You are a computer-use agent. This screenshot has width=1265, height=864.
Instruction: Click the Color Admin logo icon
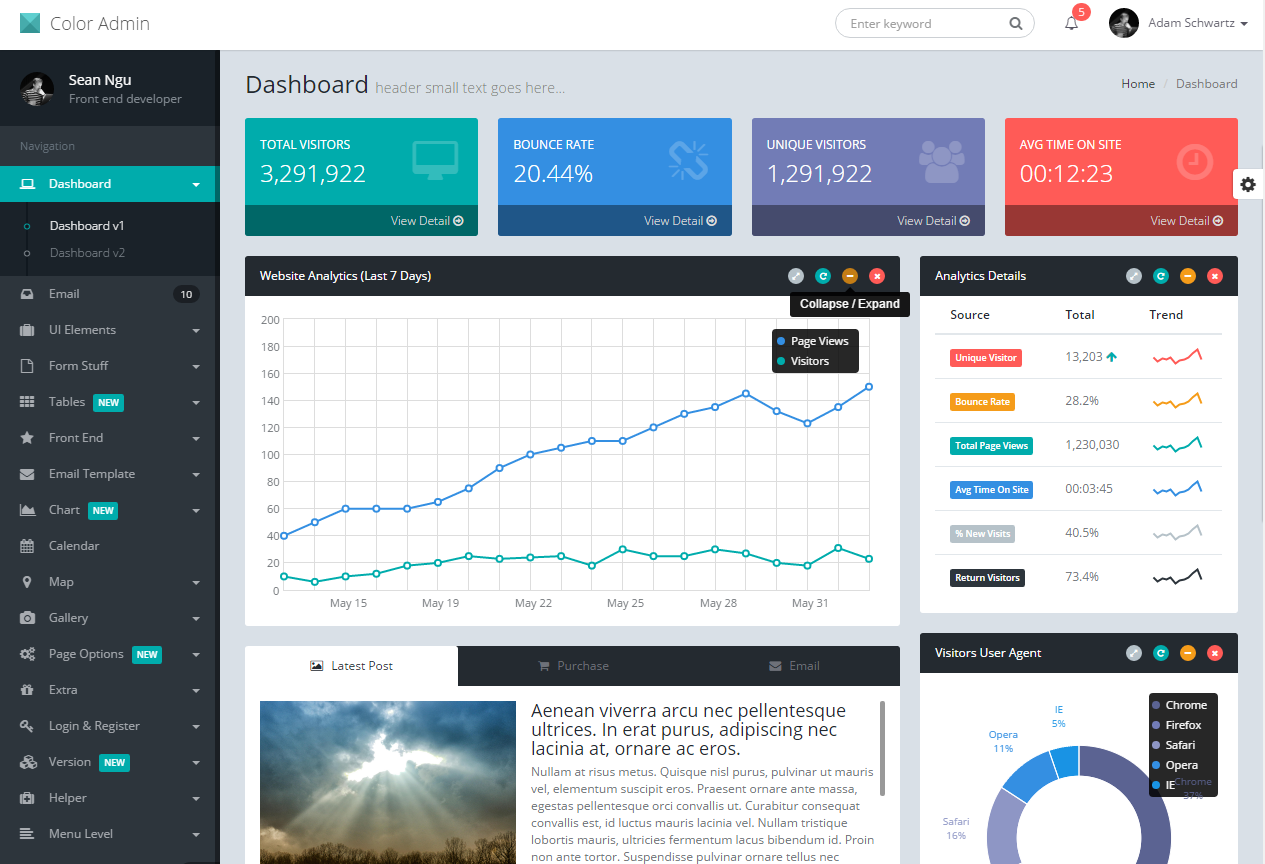tap(30, 23)
